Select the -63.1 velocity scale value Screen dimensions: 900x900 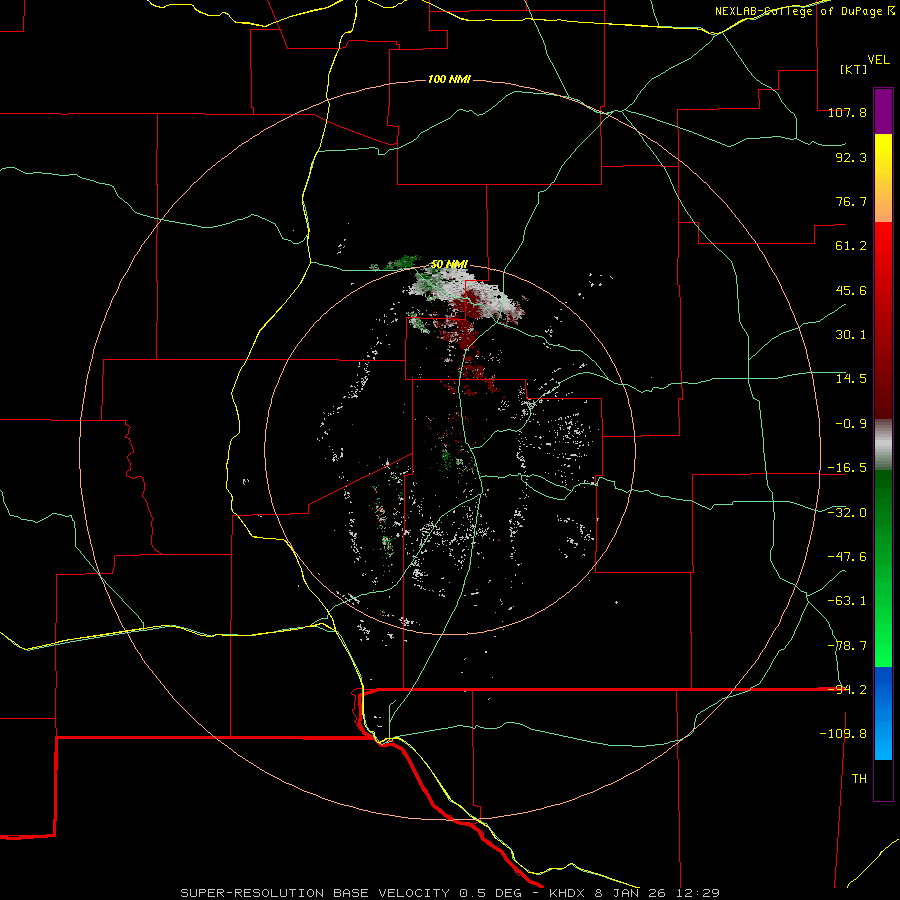tap(847, 601)
